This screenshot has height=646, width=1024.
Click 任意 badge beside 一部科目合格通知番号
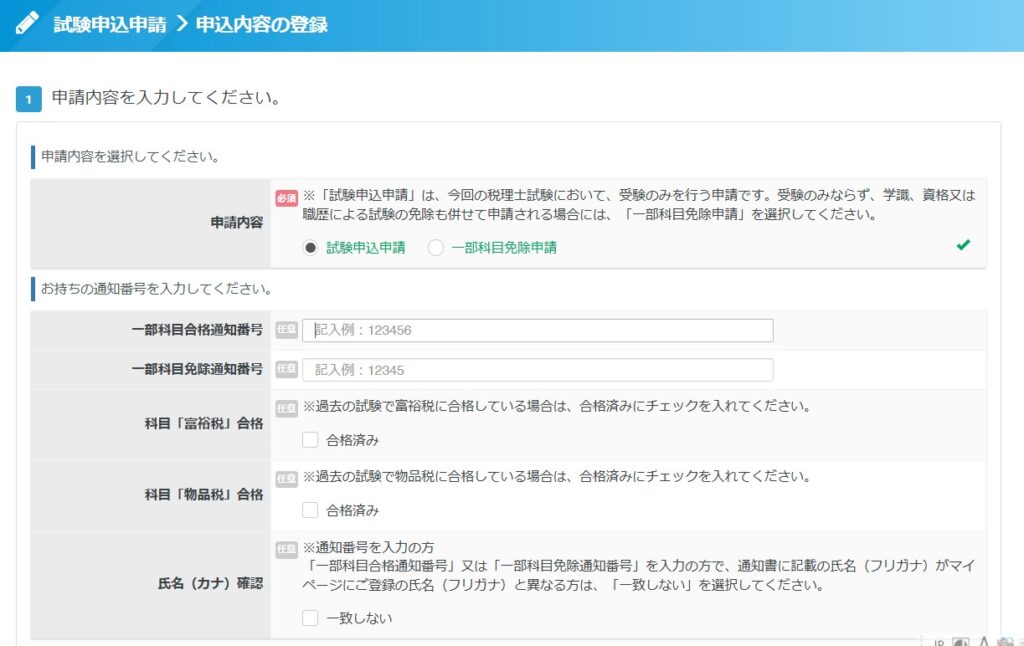pyautogui.click(x=286, y=330)
